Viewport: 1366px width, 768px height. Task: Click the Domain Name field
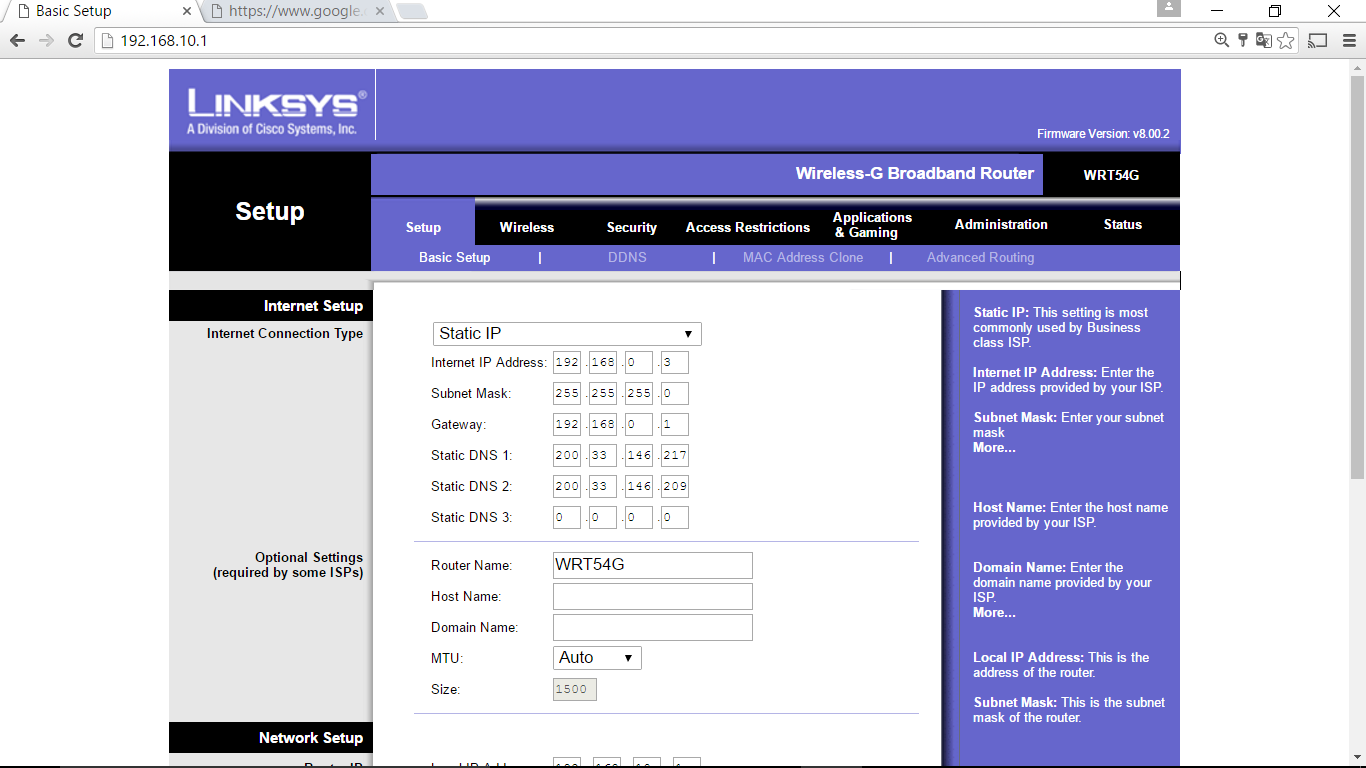click(x=652, y=627)
